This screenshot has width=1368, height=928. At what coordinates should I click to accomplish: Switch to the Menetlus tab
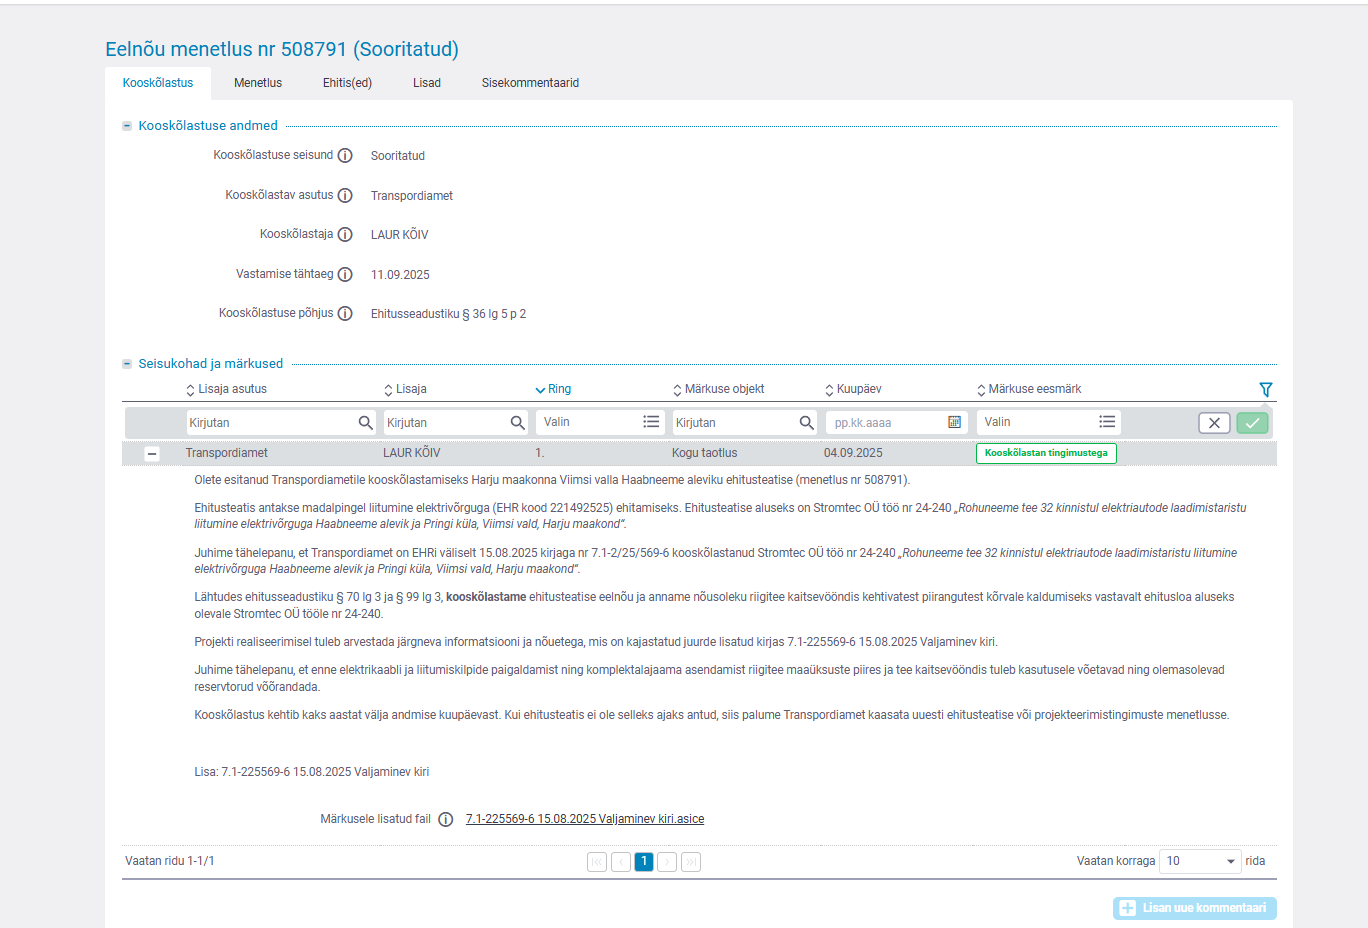tap(258, 83)
